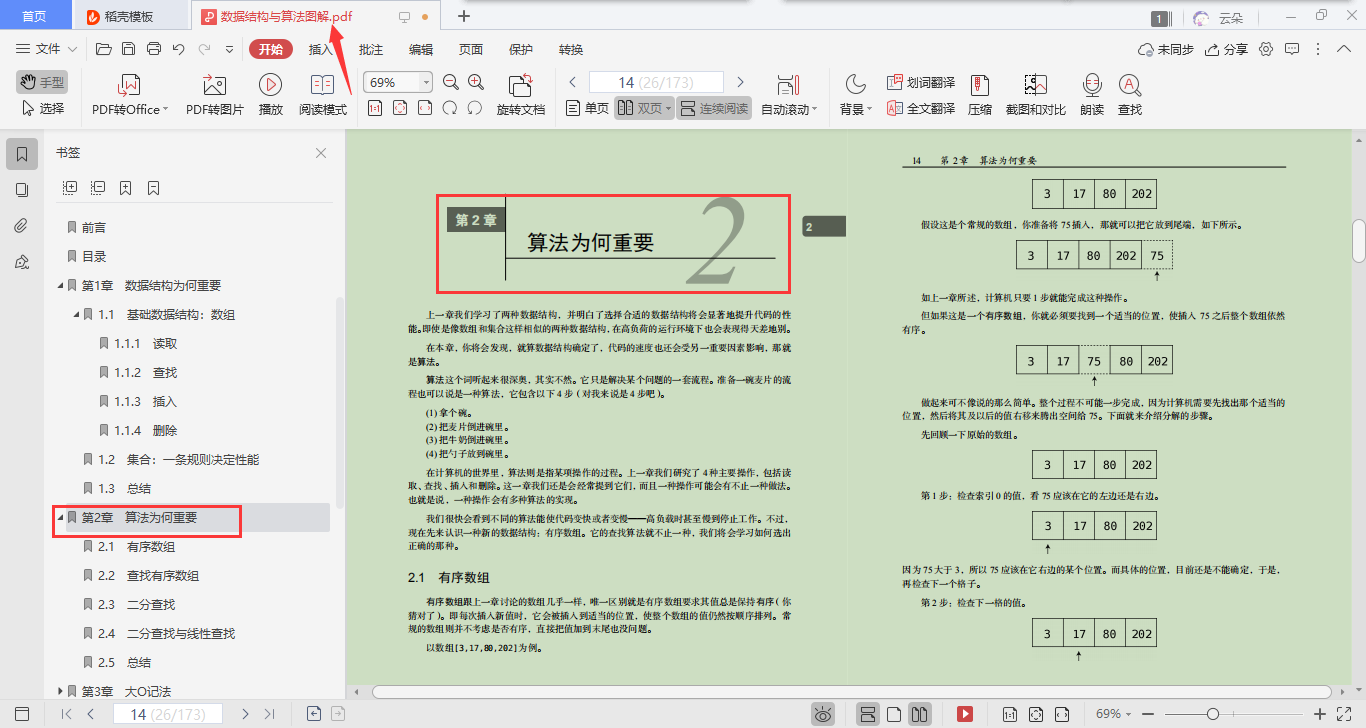Go to next page with toolbar right arrow

[740, 82]
